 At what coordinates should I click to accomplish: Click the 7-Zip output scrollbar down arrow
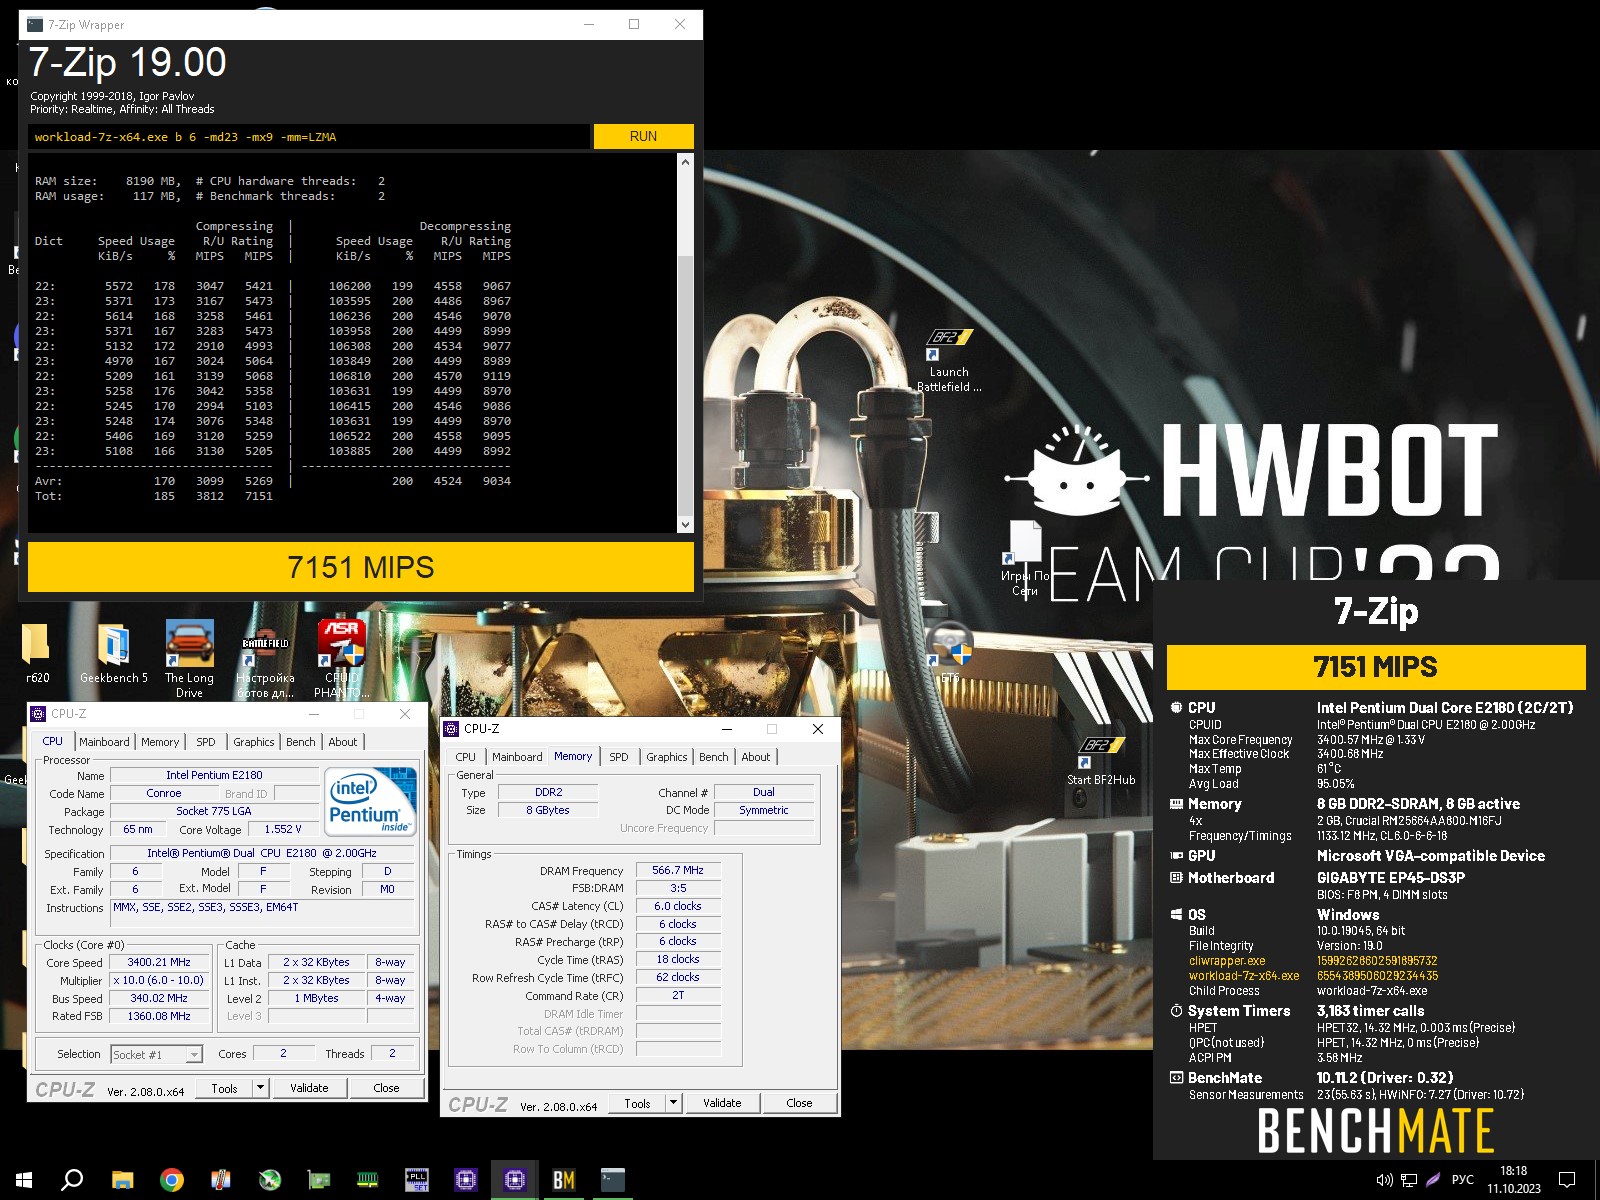(x=685, y=524)
